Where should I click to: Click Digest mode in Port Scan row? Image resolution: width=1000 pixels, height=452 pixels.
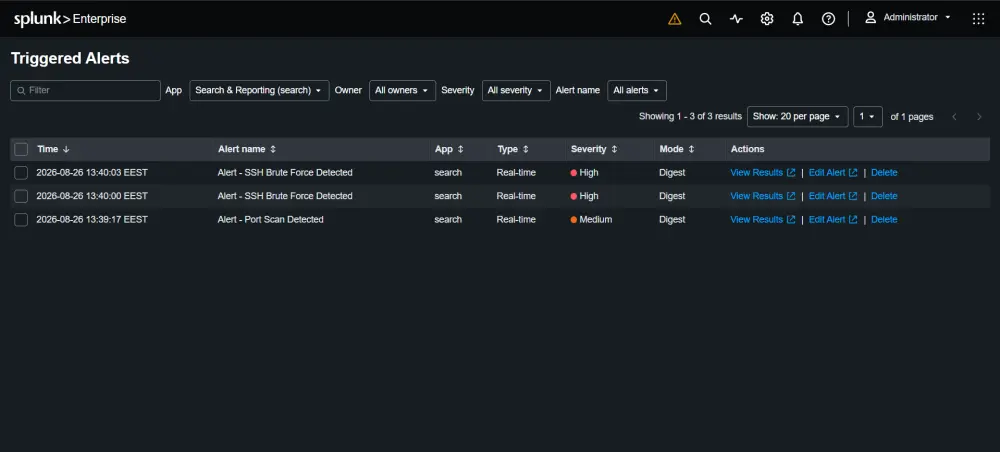(x=672, y=220)
